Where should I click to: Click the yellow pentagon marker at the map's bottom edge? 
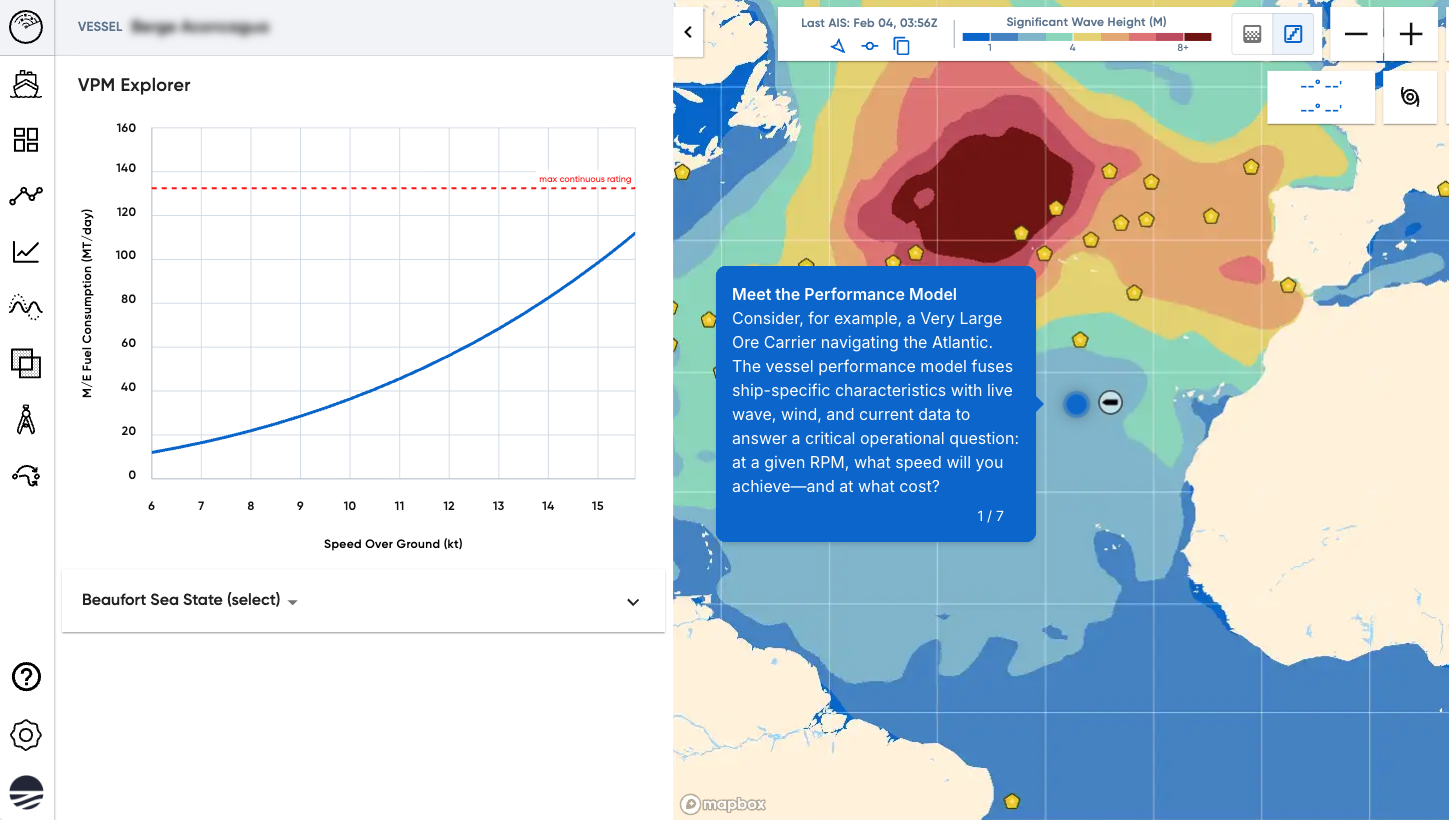[1012, 801]
